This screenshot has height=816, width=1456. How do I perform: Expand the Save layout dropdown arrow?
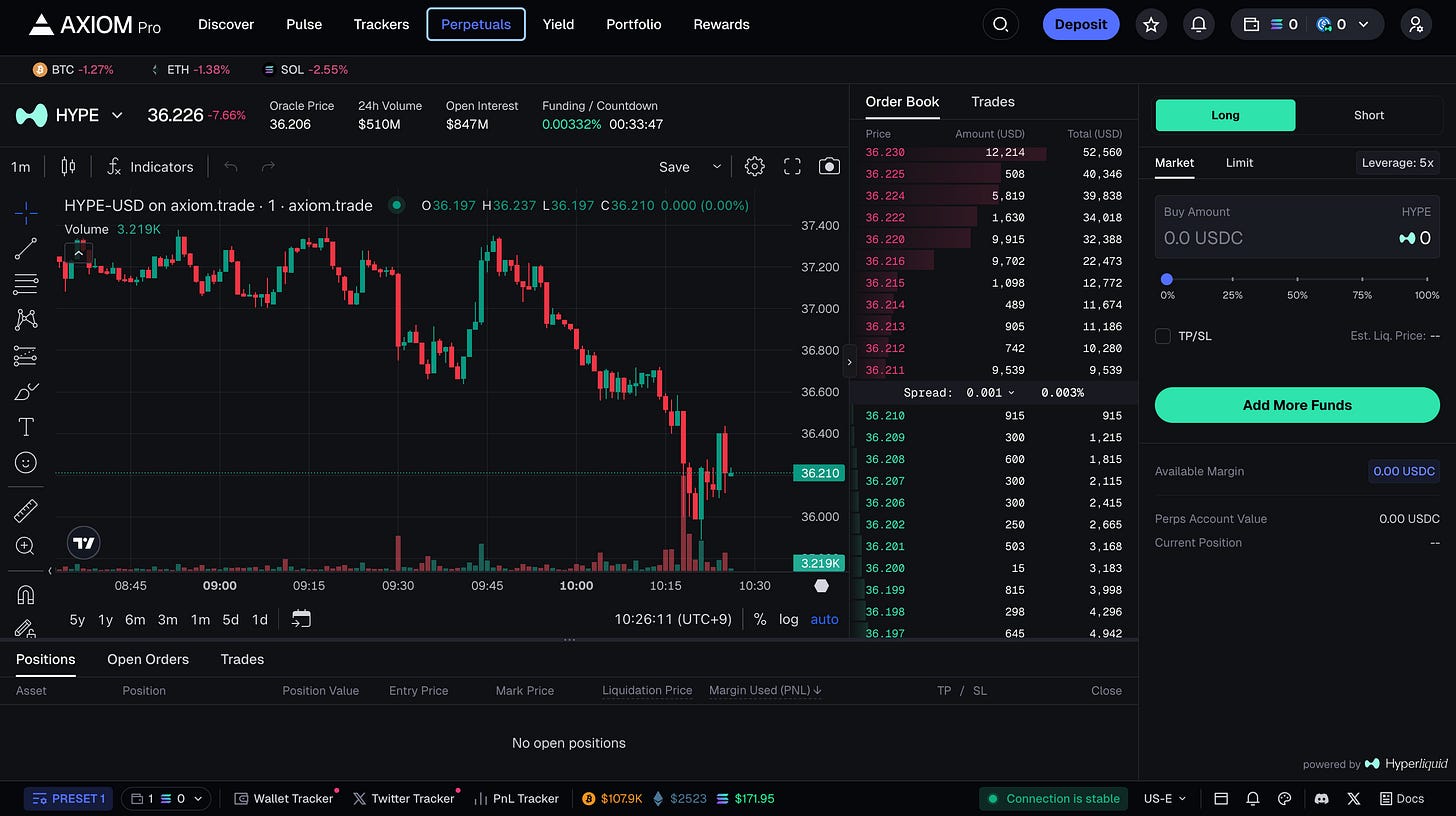[716, 166]
